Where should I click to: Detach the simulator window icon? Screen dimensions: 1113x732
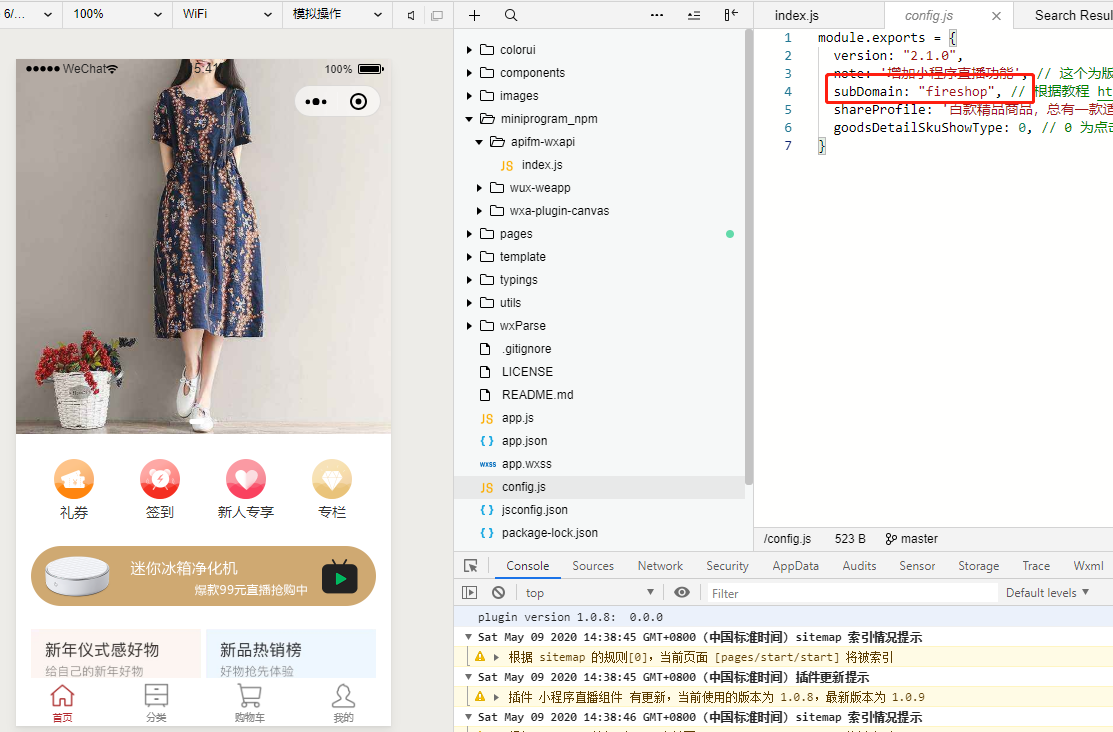(437, 15)
